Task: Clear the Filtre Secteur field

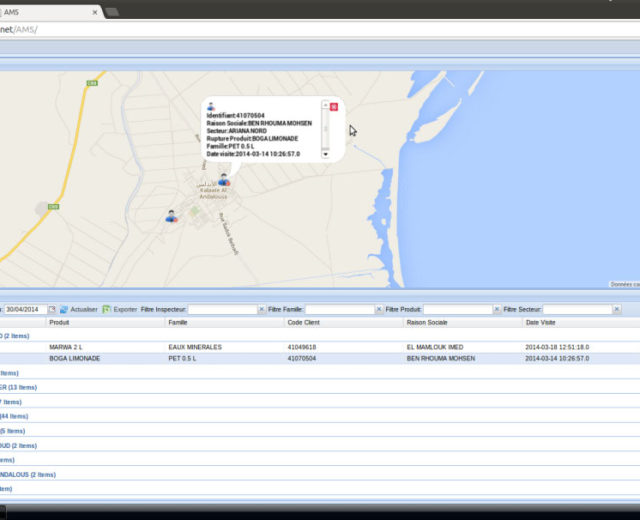Action: click(617, 310)
